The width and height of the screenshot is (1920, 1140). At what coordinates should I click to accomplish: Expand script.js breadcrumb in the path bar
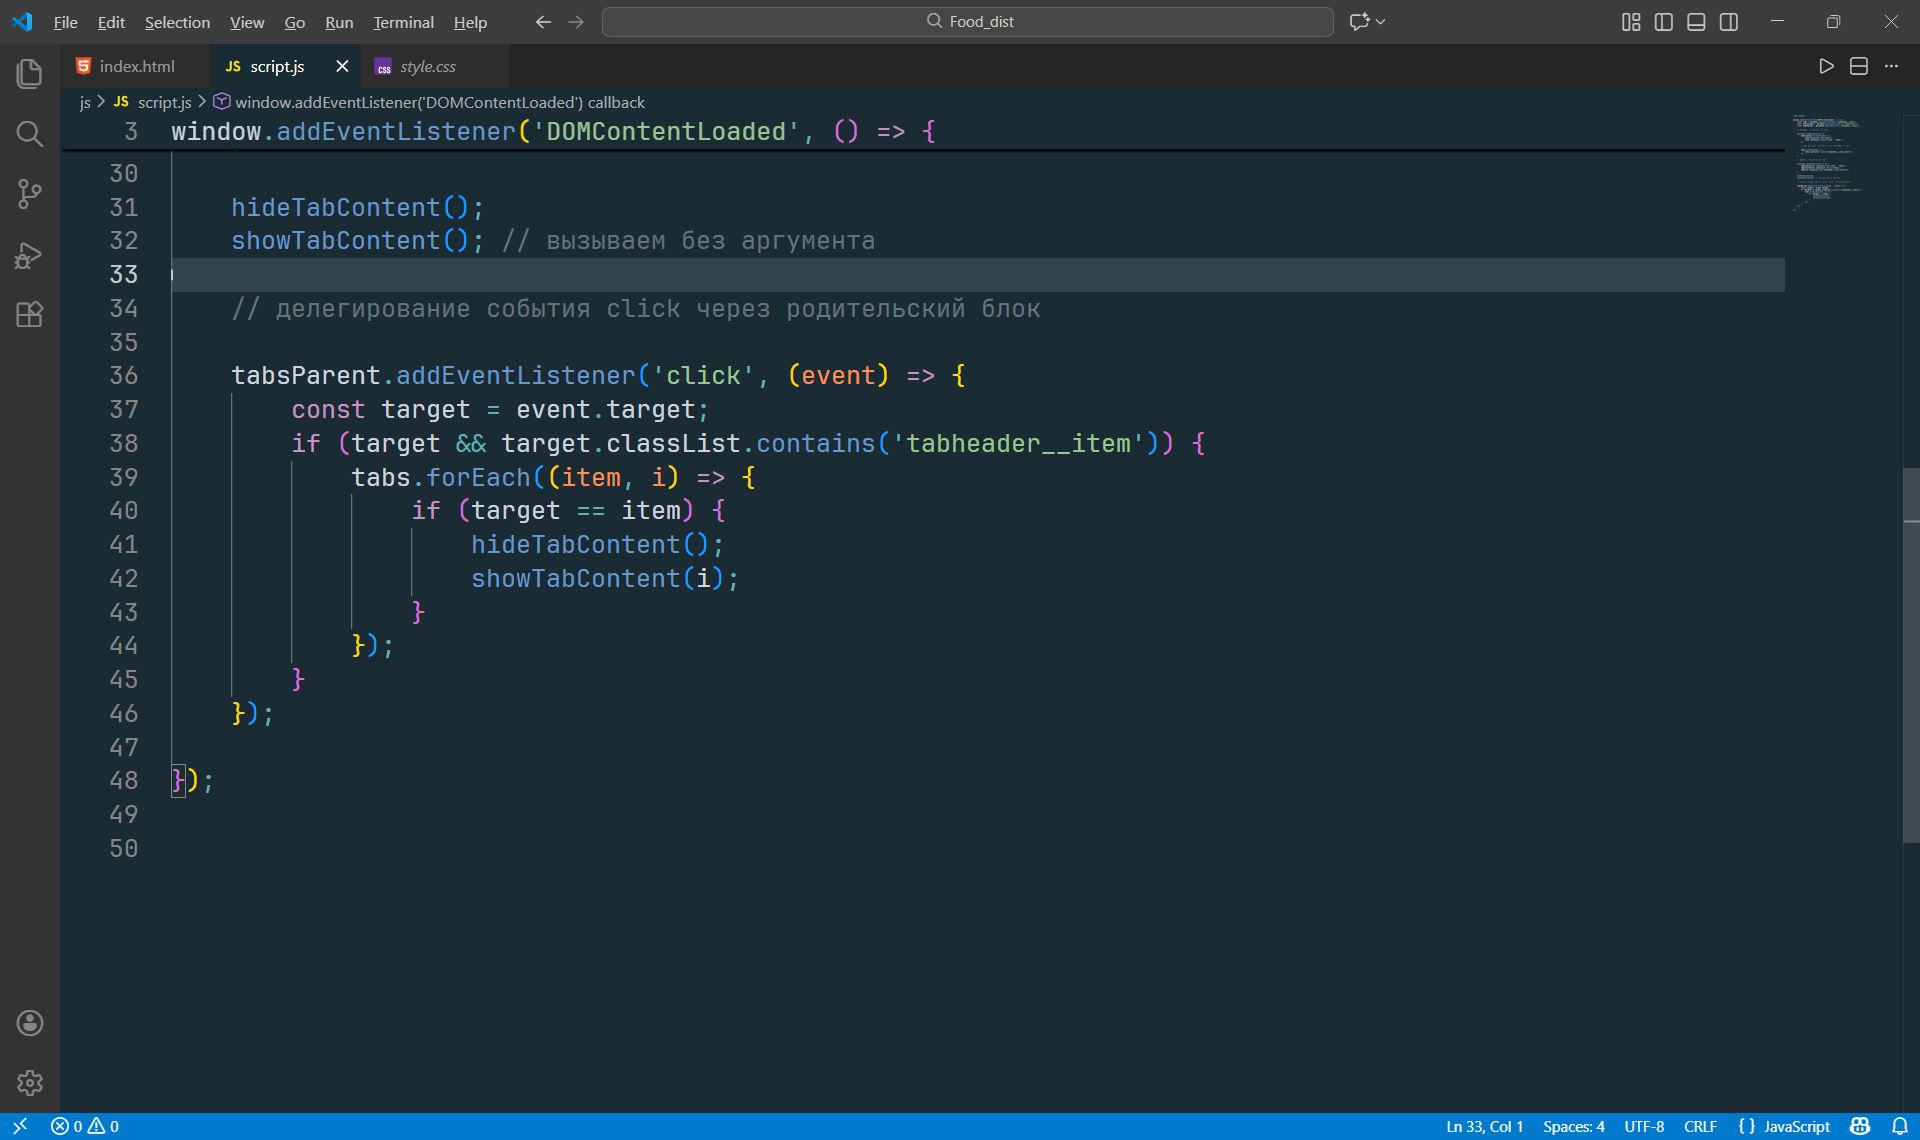pos(164,102)
